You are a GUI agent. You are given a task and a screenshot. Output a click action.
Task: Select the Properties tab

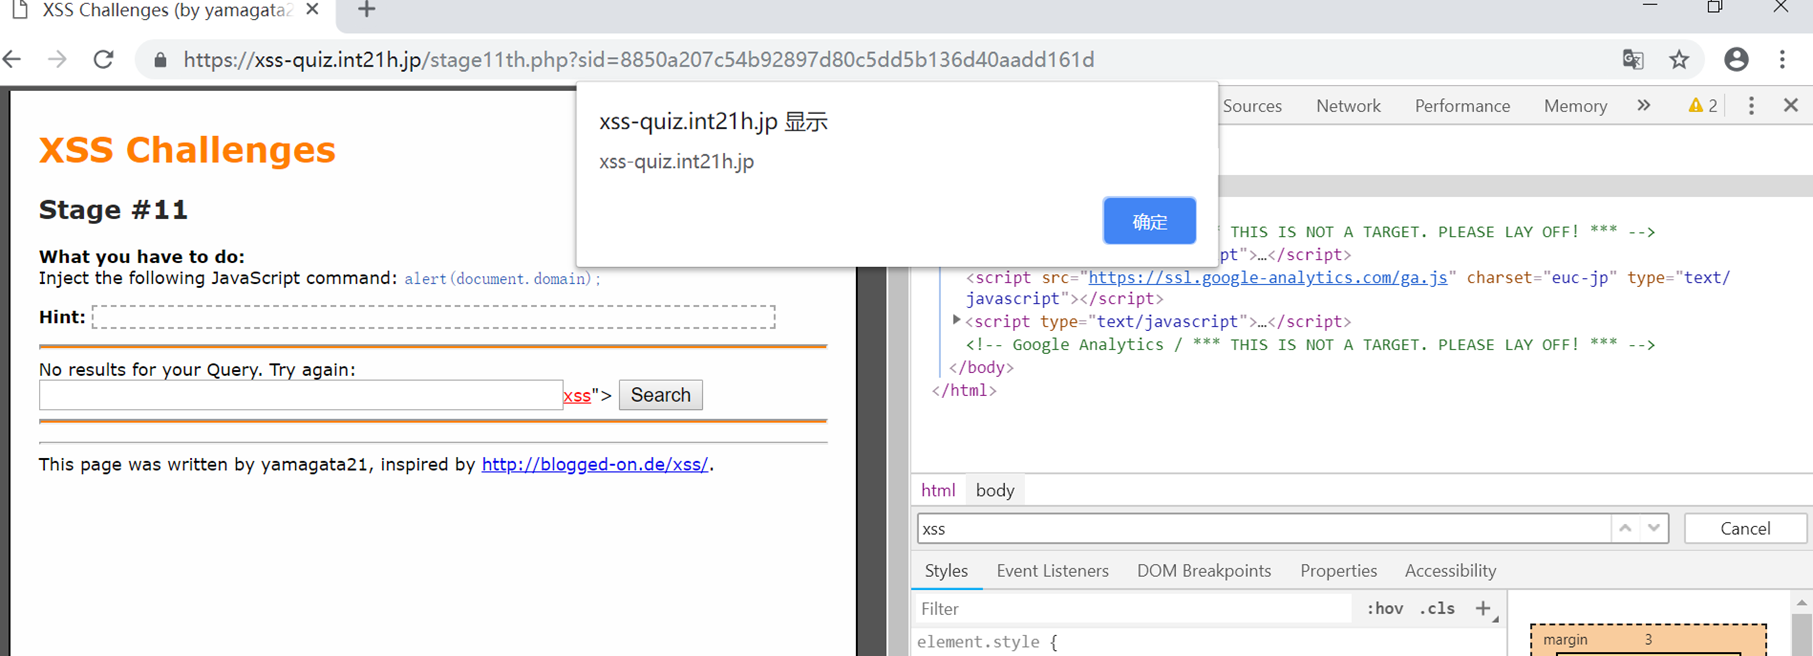tap(1338, 571)
